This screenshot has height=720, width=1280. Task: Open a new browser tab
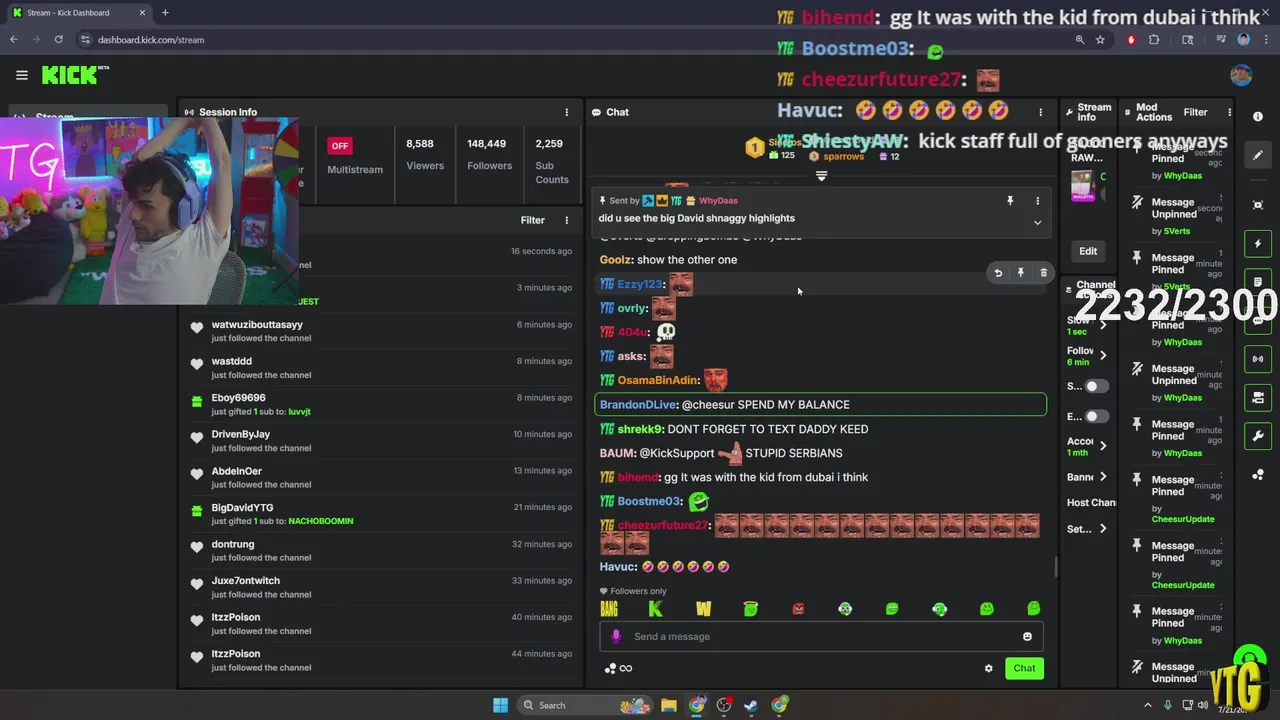165,13
